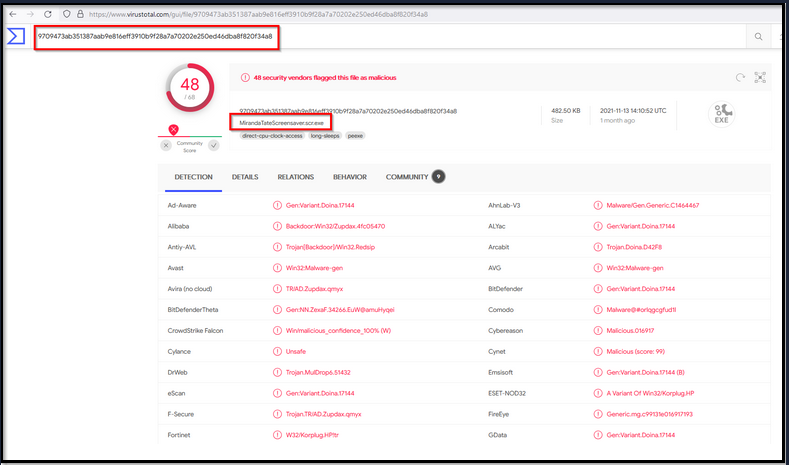This screenshot has height=465, width=789.
Task: Click the Comodo vendor name
Action: [x=501, y=310]
